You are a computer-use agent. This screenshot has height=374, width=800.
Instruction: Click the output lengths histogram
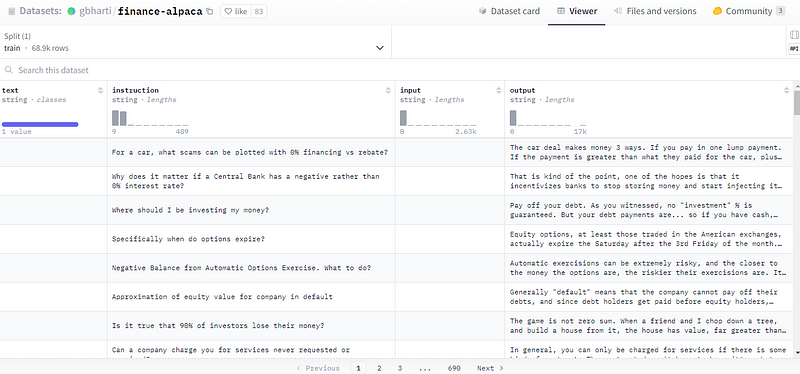click(x=547, y=118)
